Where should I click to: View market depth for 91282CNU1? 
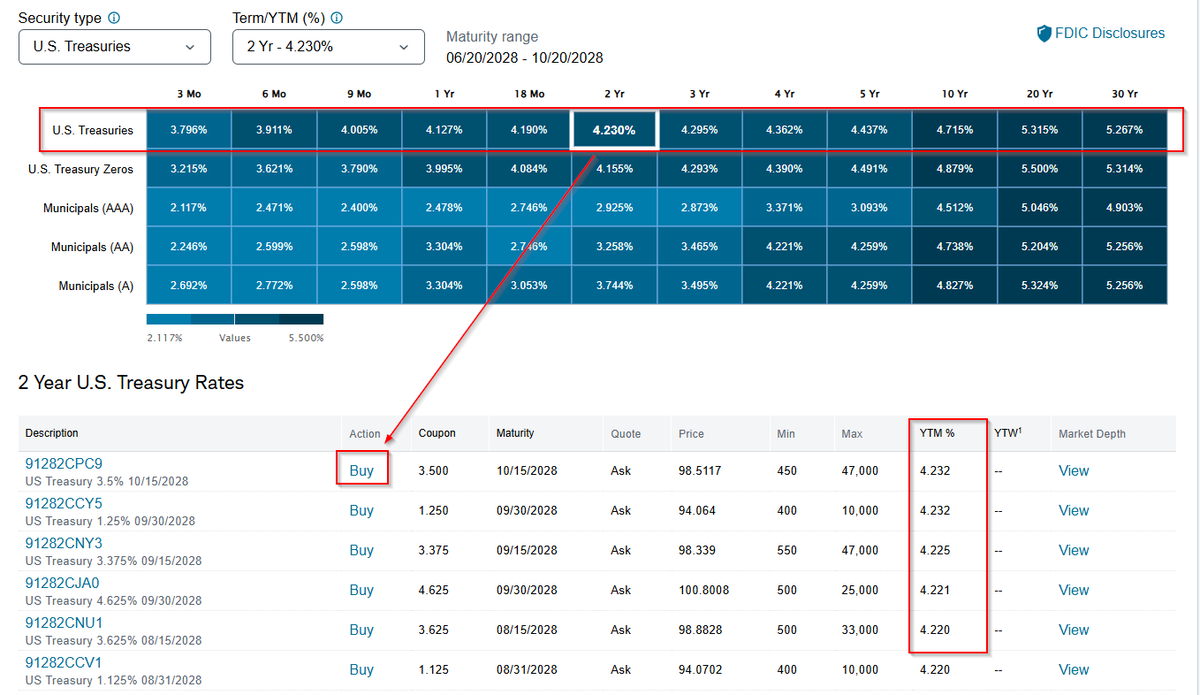1074,630
